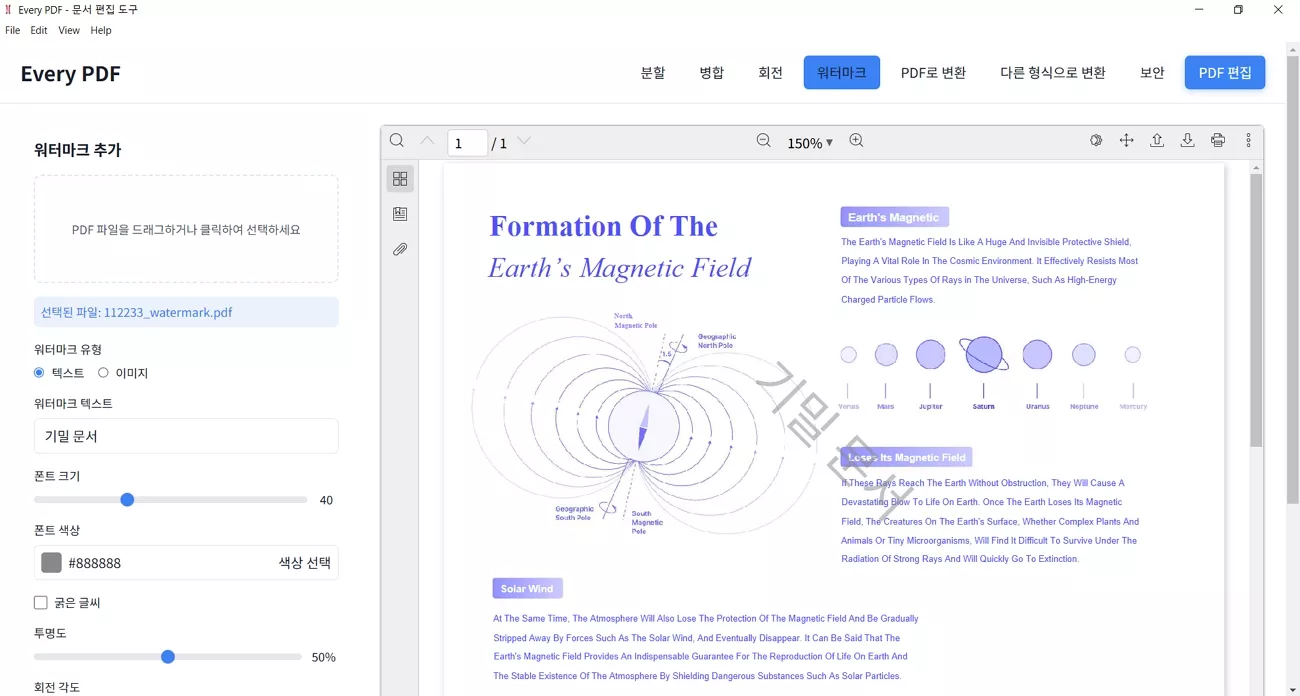Print the document with printer icon
This screenshot has height=696, width=1300.
tap(1218, 141)
